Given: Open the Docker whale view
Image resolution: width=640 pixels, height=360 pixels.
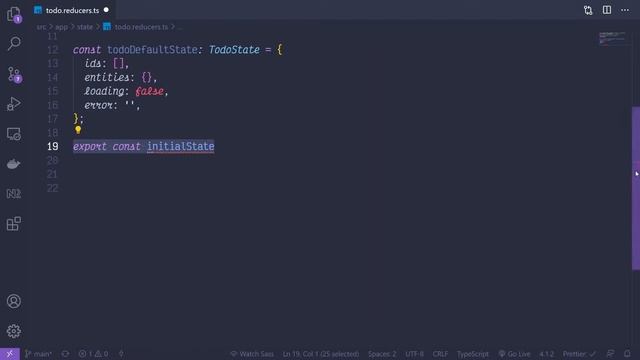Looking at the screenshot, I should [13, 164].
